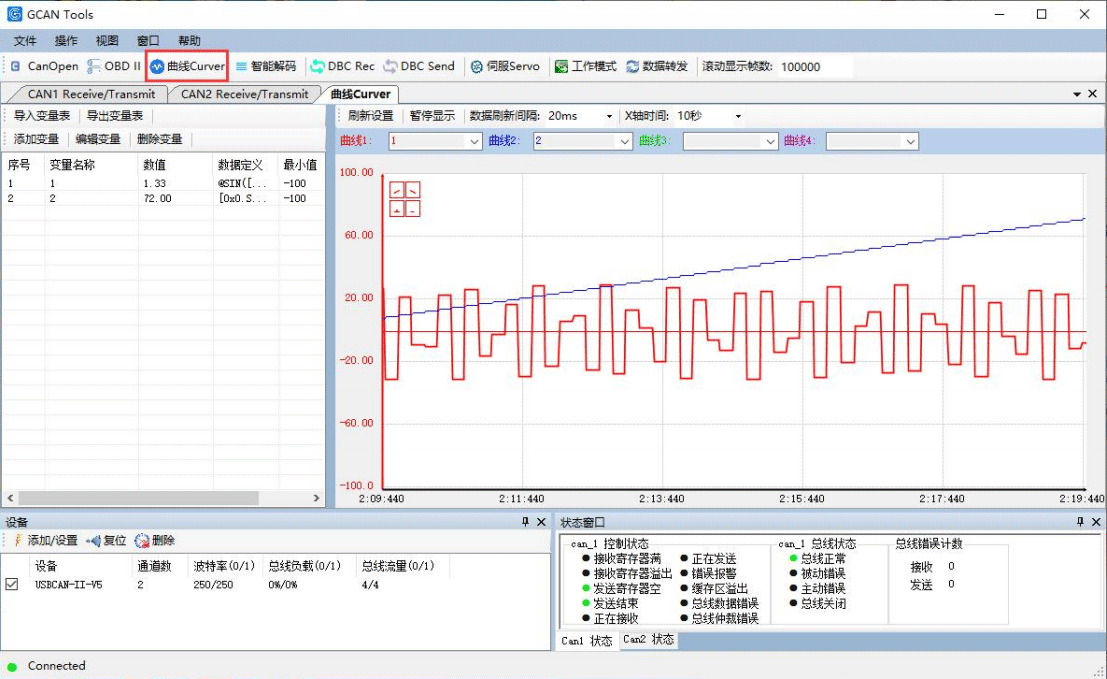
Task: Open 智能解码 smart decode
Action: coord(265,66)
